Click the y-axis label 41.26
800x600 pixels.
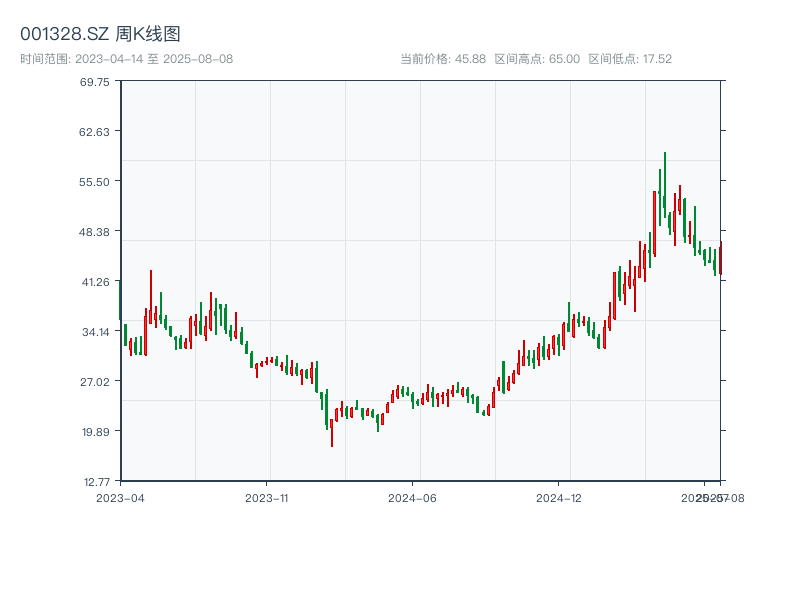coord(95,282)
